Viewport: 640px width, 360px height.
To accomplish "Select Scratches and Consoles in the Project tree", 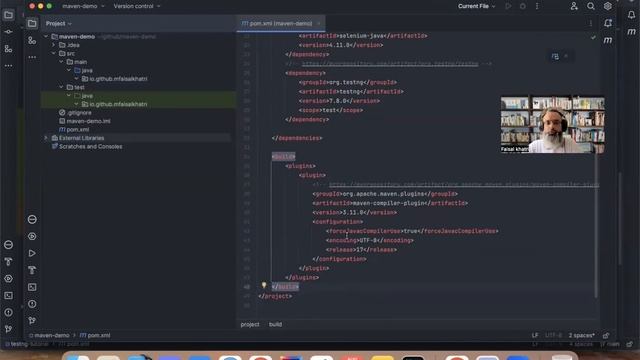I will pos(90,147).
